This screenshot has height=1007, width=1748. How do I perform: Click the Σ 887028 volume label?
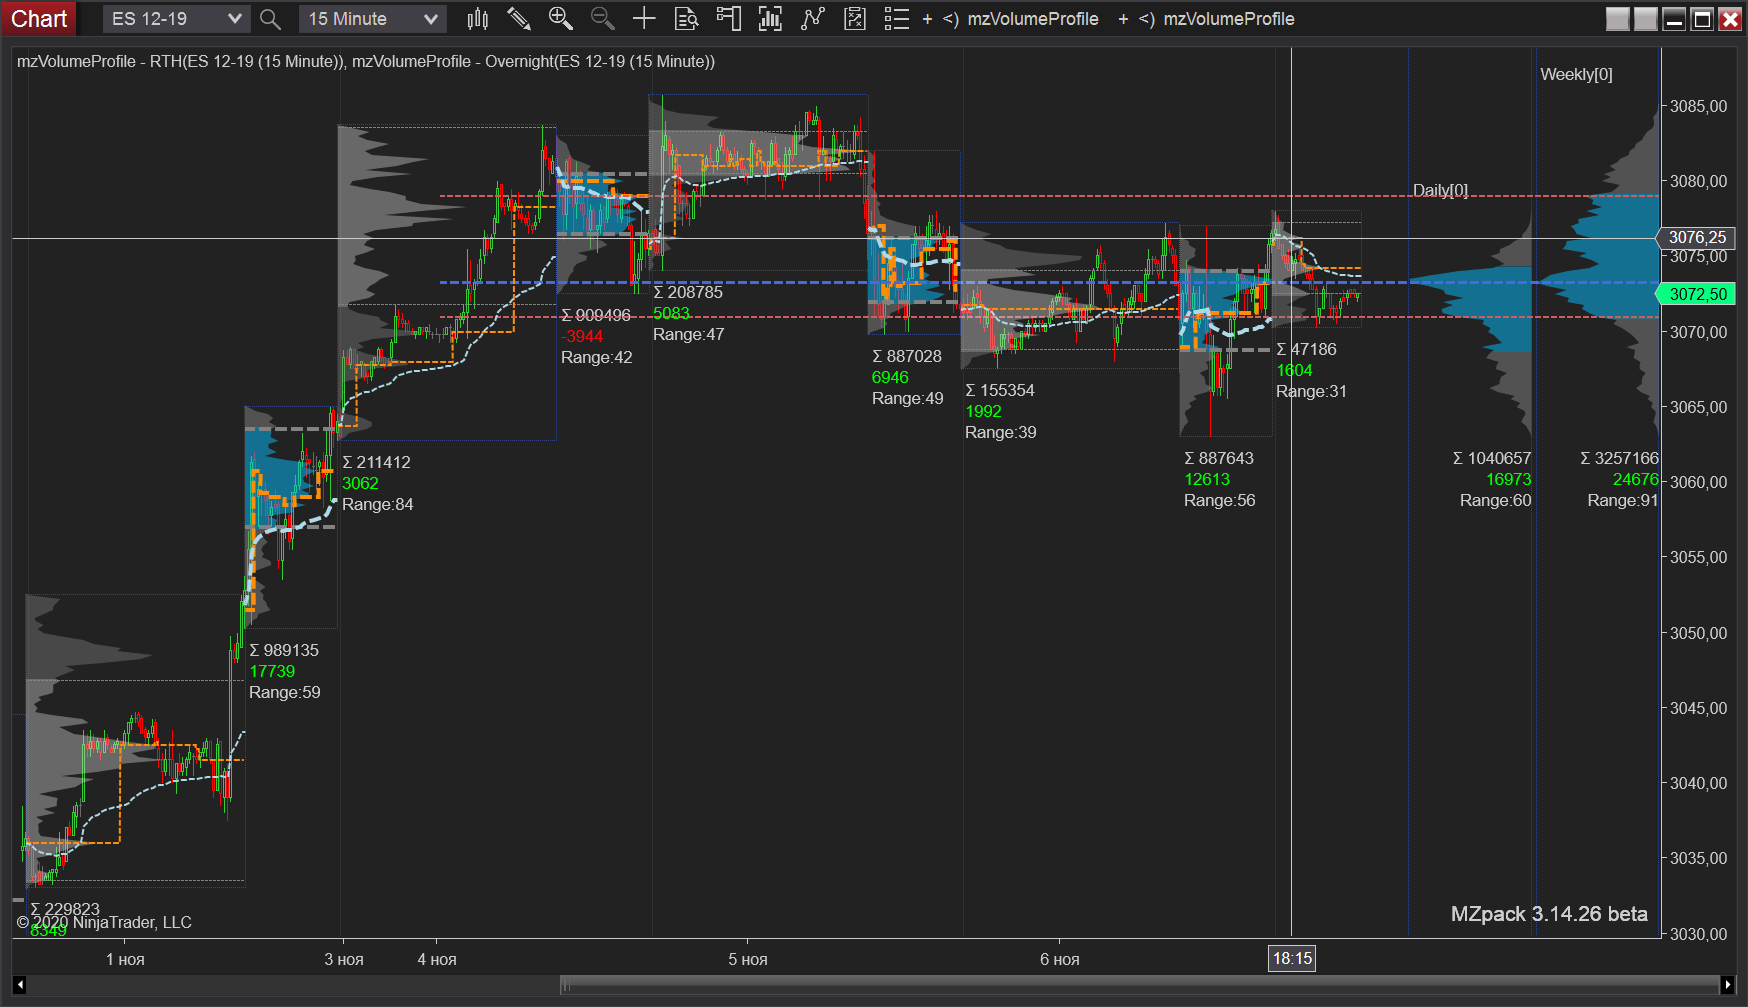tap(907, 356)
